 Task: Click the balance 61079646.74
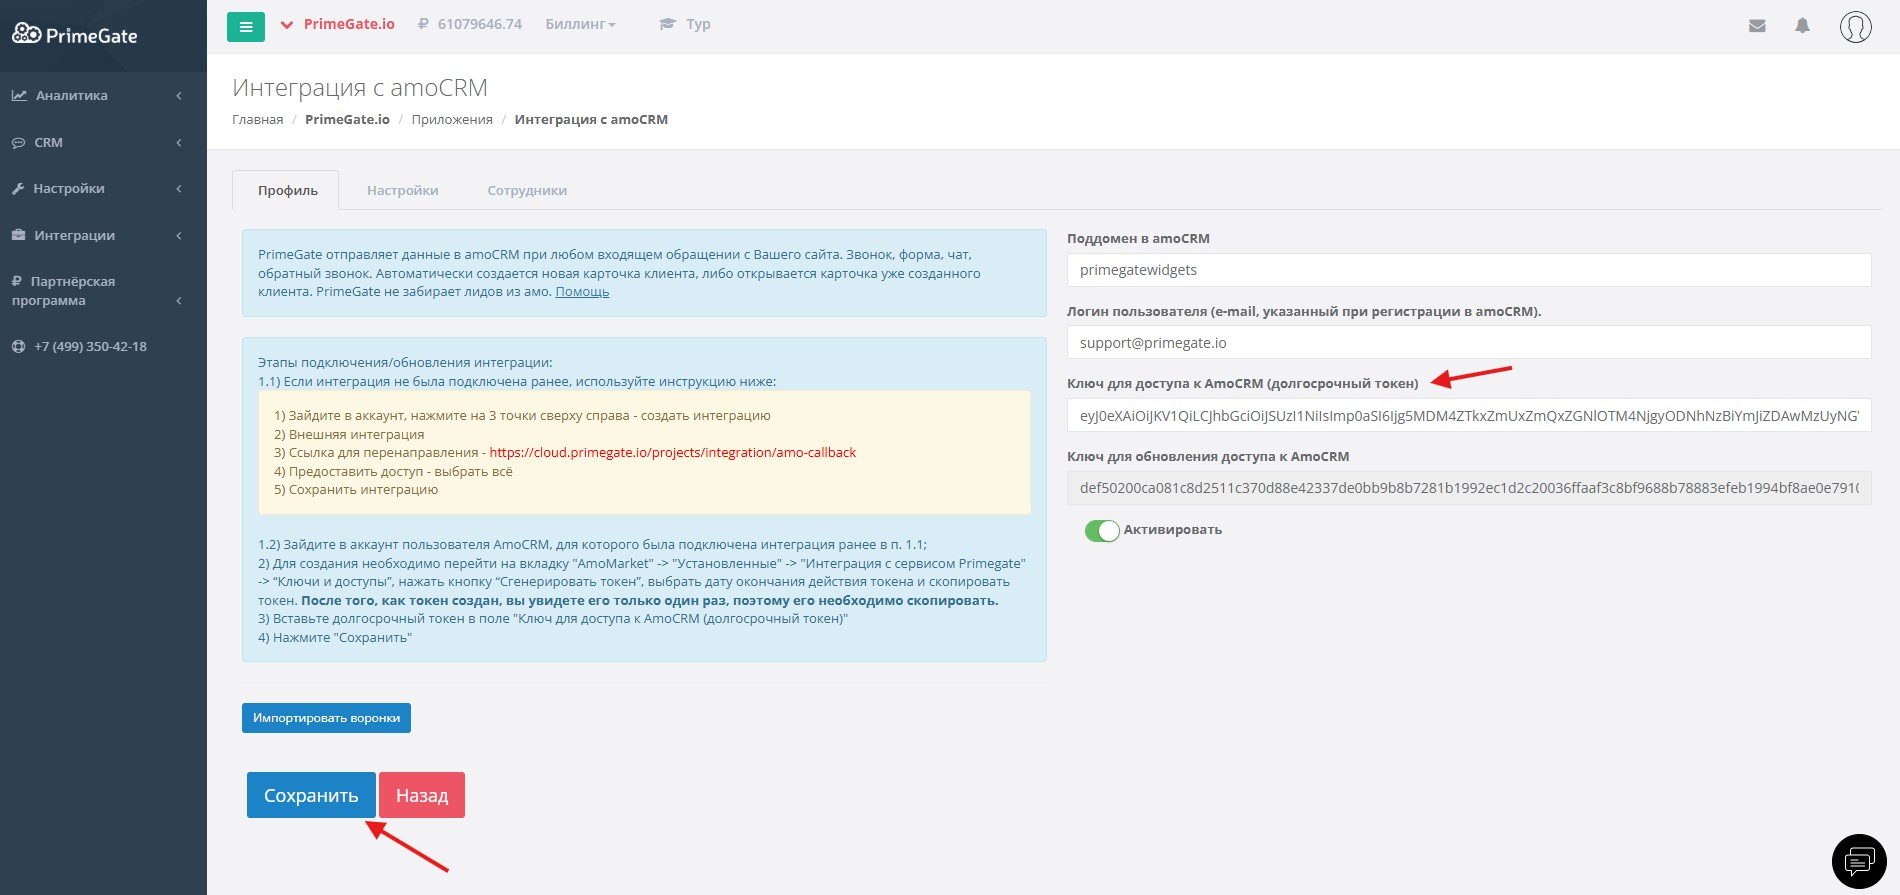pos(480,24)
